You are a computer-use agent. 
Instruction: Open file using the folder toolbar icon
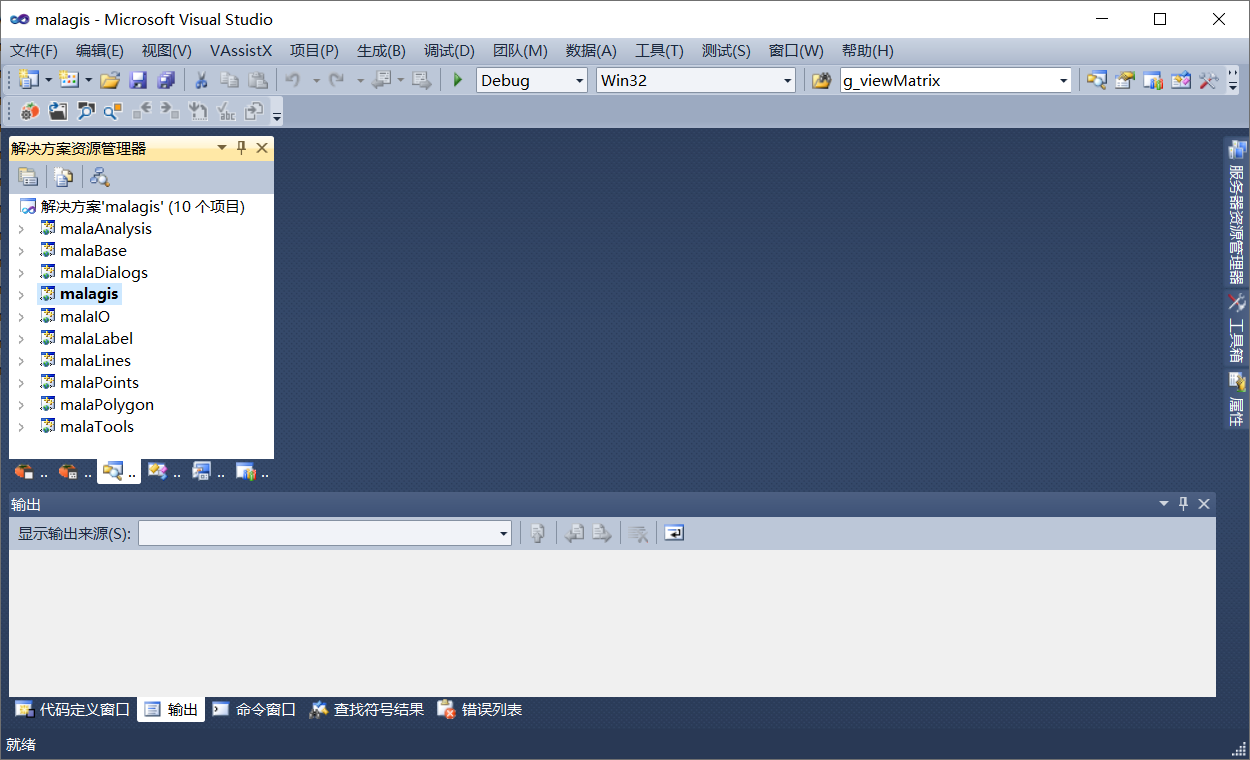coord(110,80)
